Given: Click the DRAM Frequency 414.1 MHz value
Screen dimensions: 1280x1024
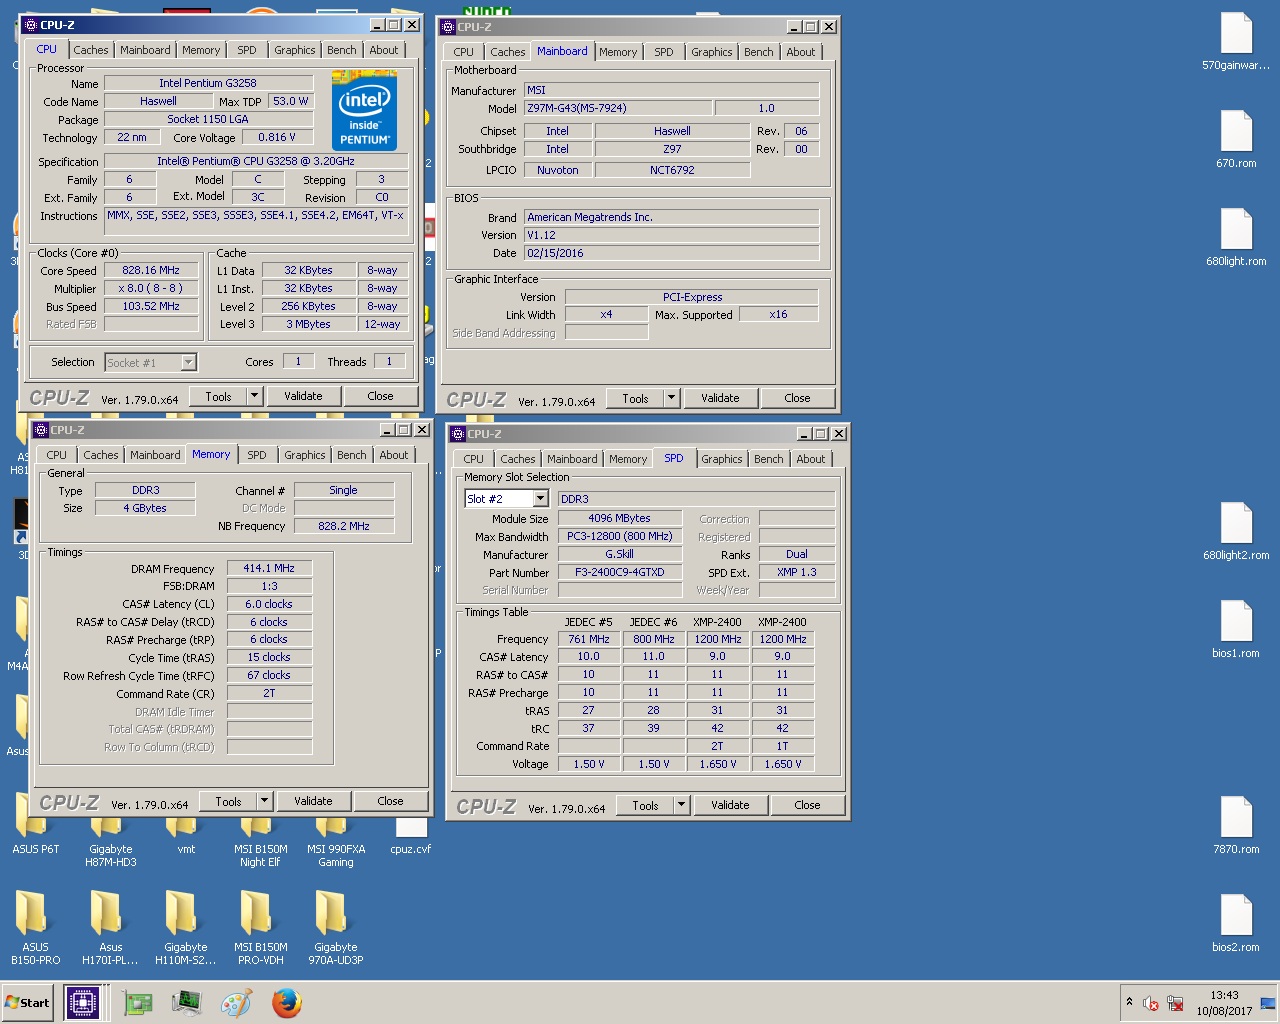Looking at the screenshot, I should click(269, 568).
